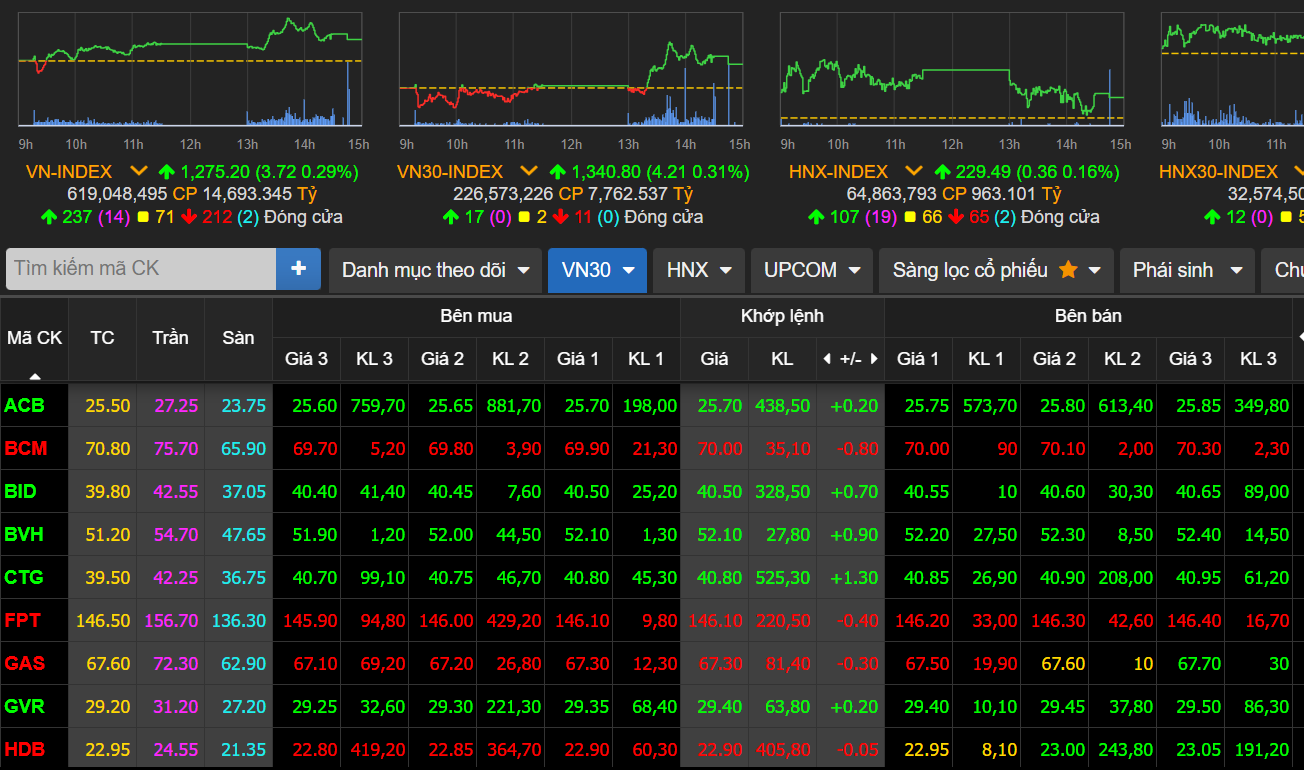Image resolution: width=1304 pixels, height=770 pixels.
Task: Open the HNX-INDEX chevron dropdown
Action: click(913, 172)
